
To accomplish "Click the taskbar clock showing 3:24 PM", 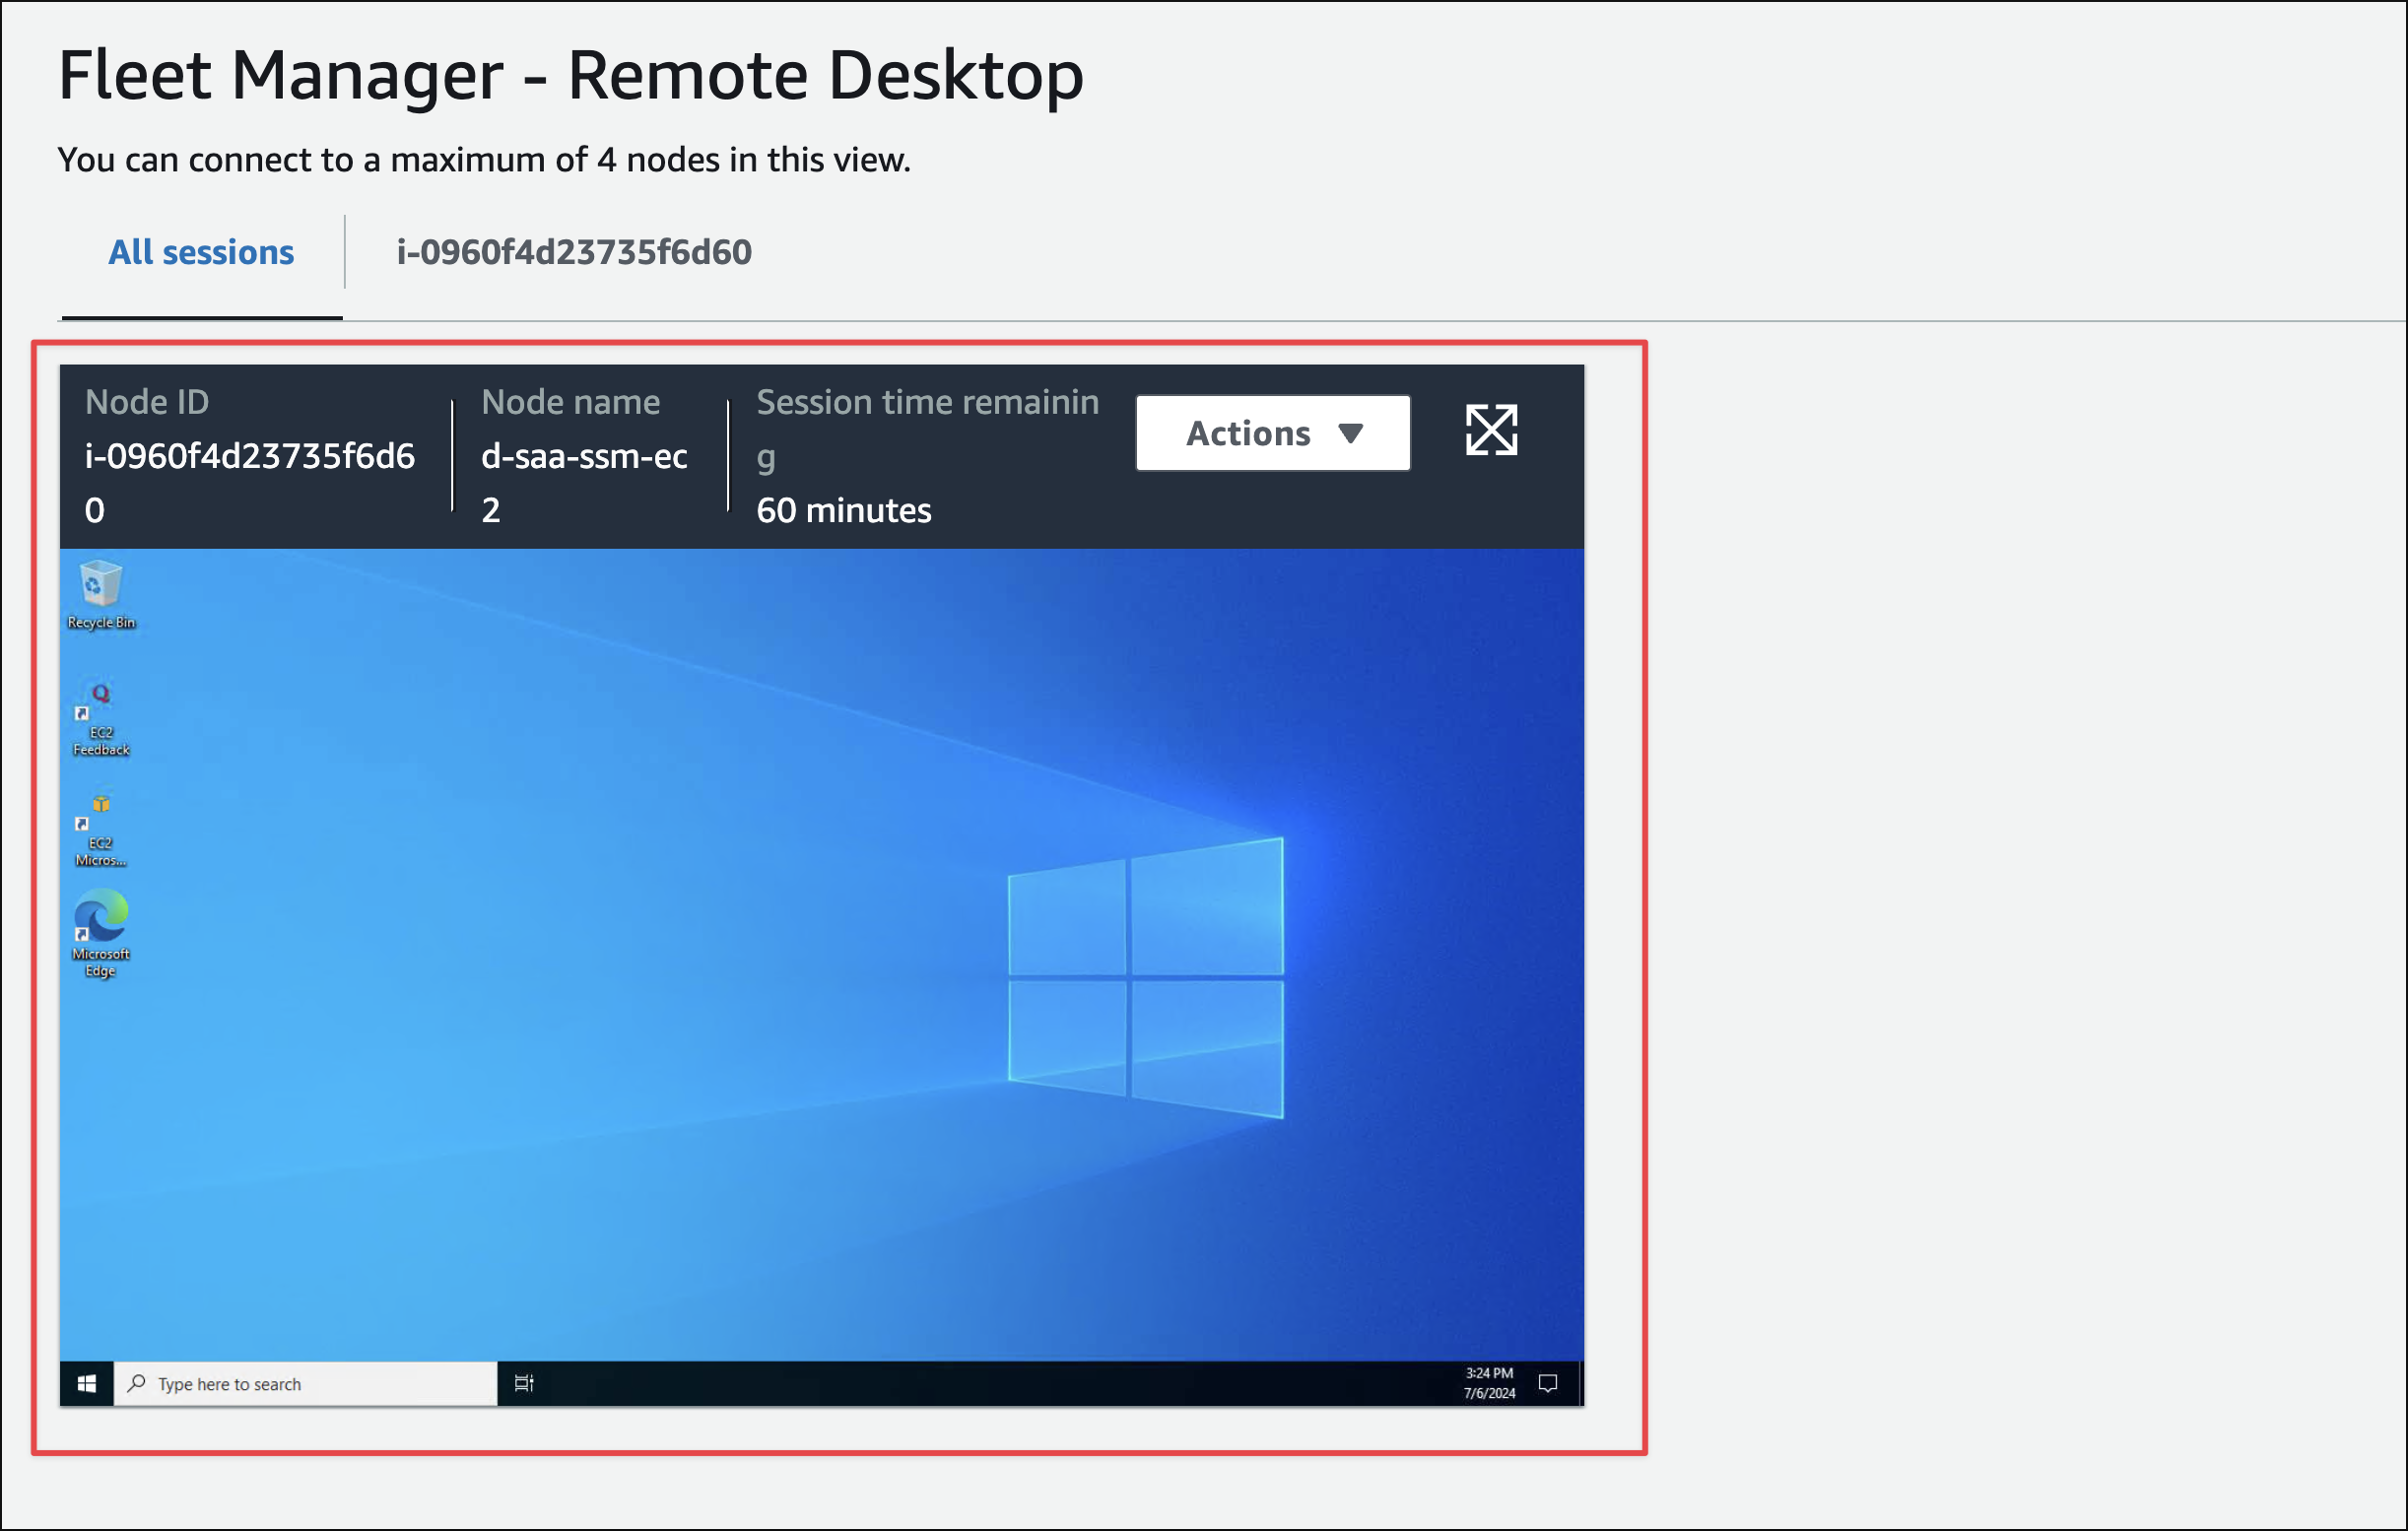I will pyautogui.click(x=1489, y=1383).
